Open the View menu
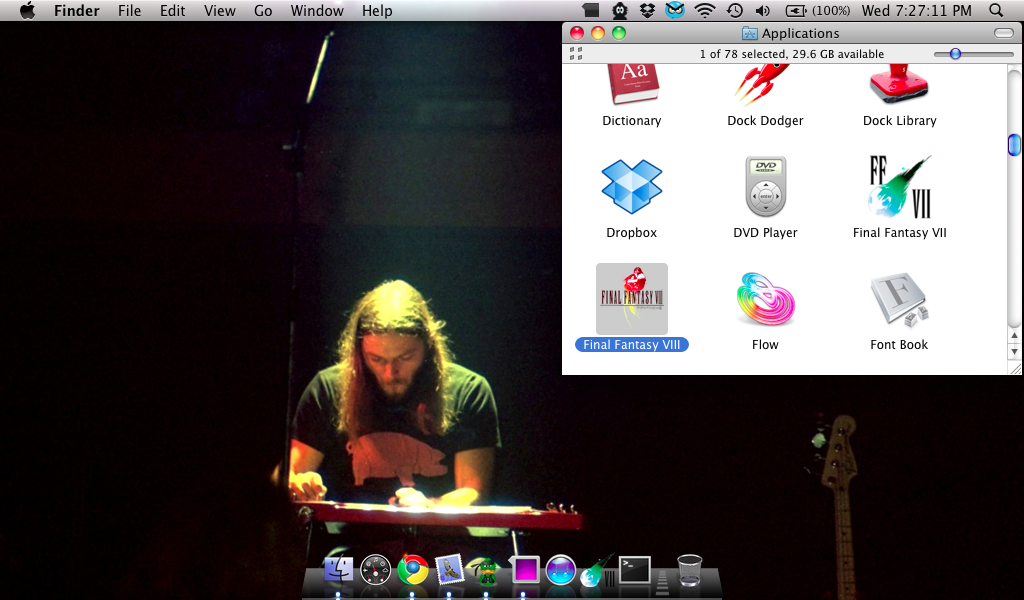 pos(219,10)
